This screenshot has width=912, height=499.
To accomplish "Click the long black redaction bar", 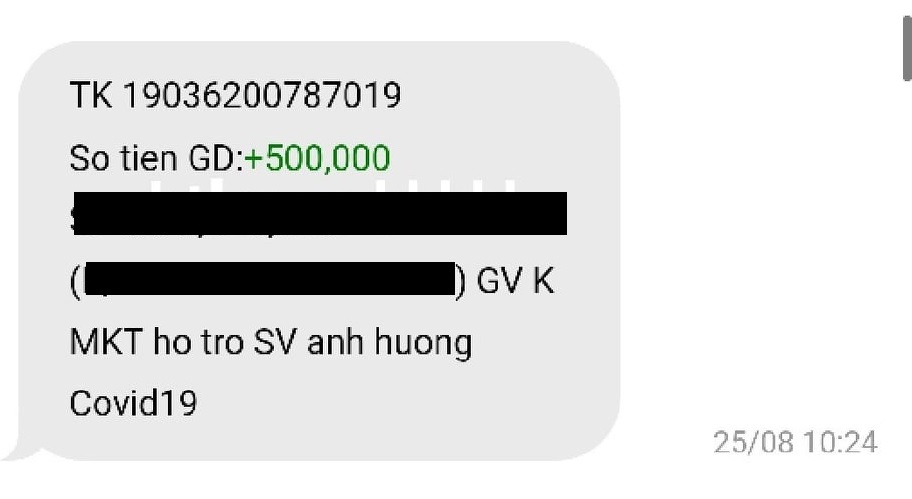I will tap(319, 213).
